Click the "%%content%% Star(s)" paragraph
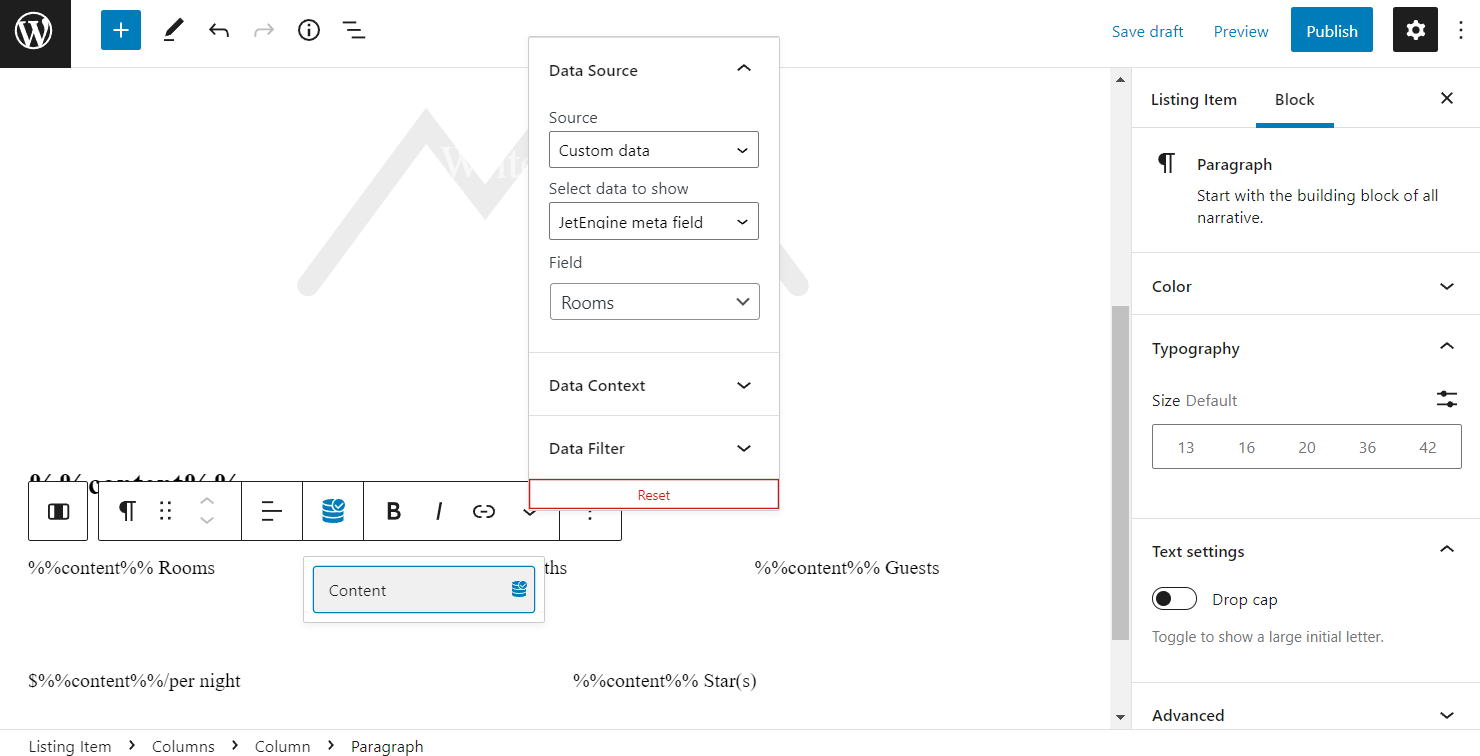 pos(665,681)
